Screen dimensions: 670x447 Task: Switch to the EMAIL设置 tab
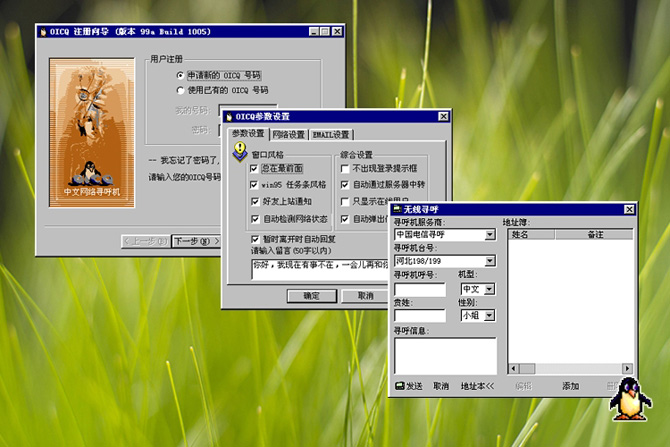point(331,134)
